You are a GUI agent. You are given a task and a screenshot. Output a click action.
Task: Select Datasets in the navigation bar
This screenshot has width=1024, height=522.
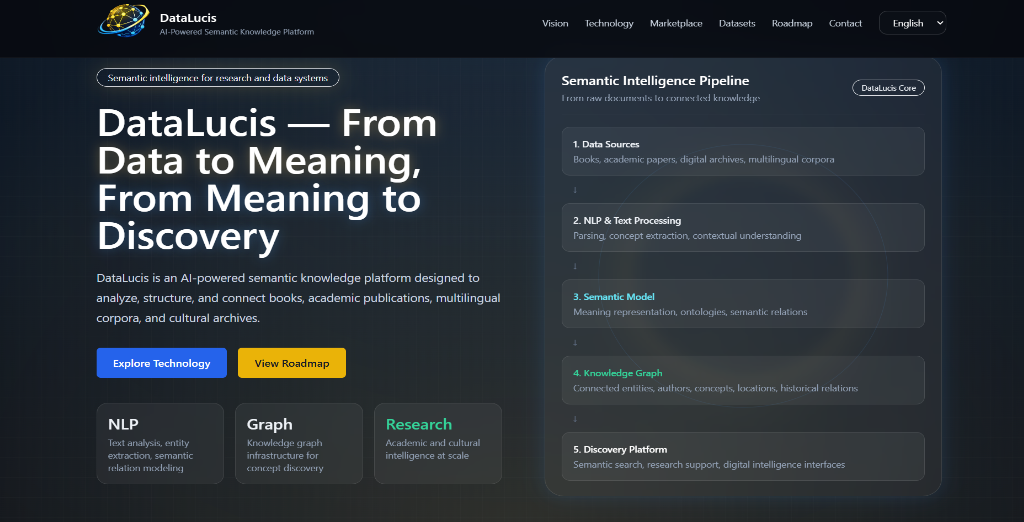(x=737, y=23)
